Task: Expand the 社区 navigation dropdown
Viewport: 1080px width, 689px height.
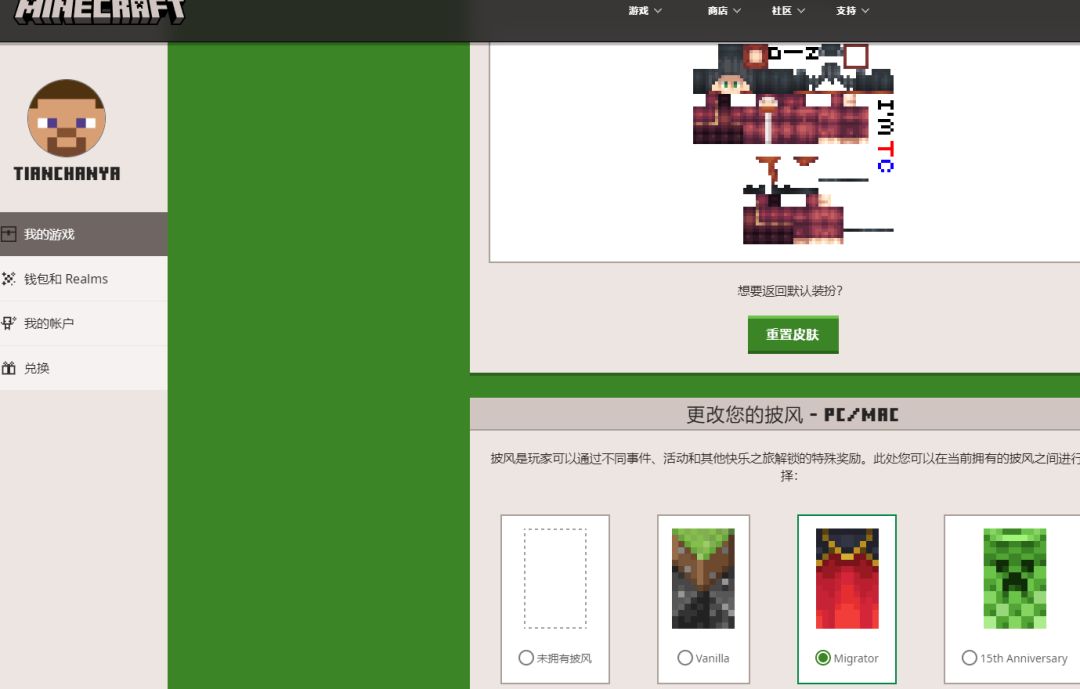Action: [788, 10]
